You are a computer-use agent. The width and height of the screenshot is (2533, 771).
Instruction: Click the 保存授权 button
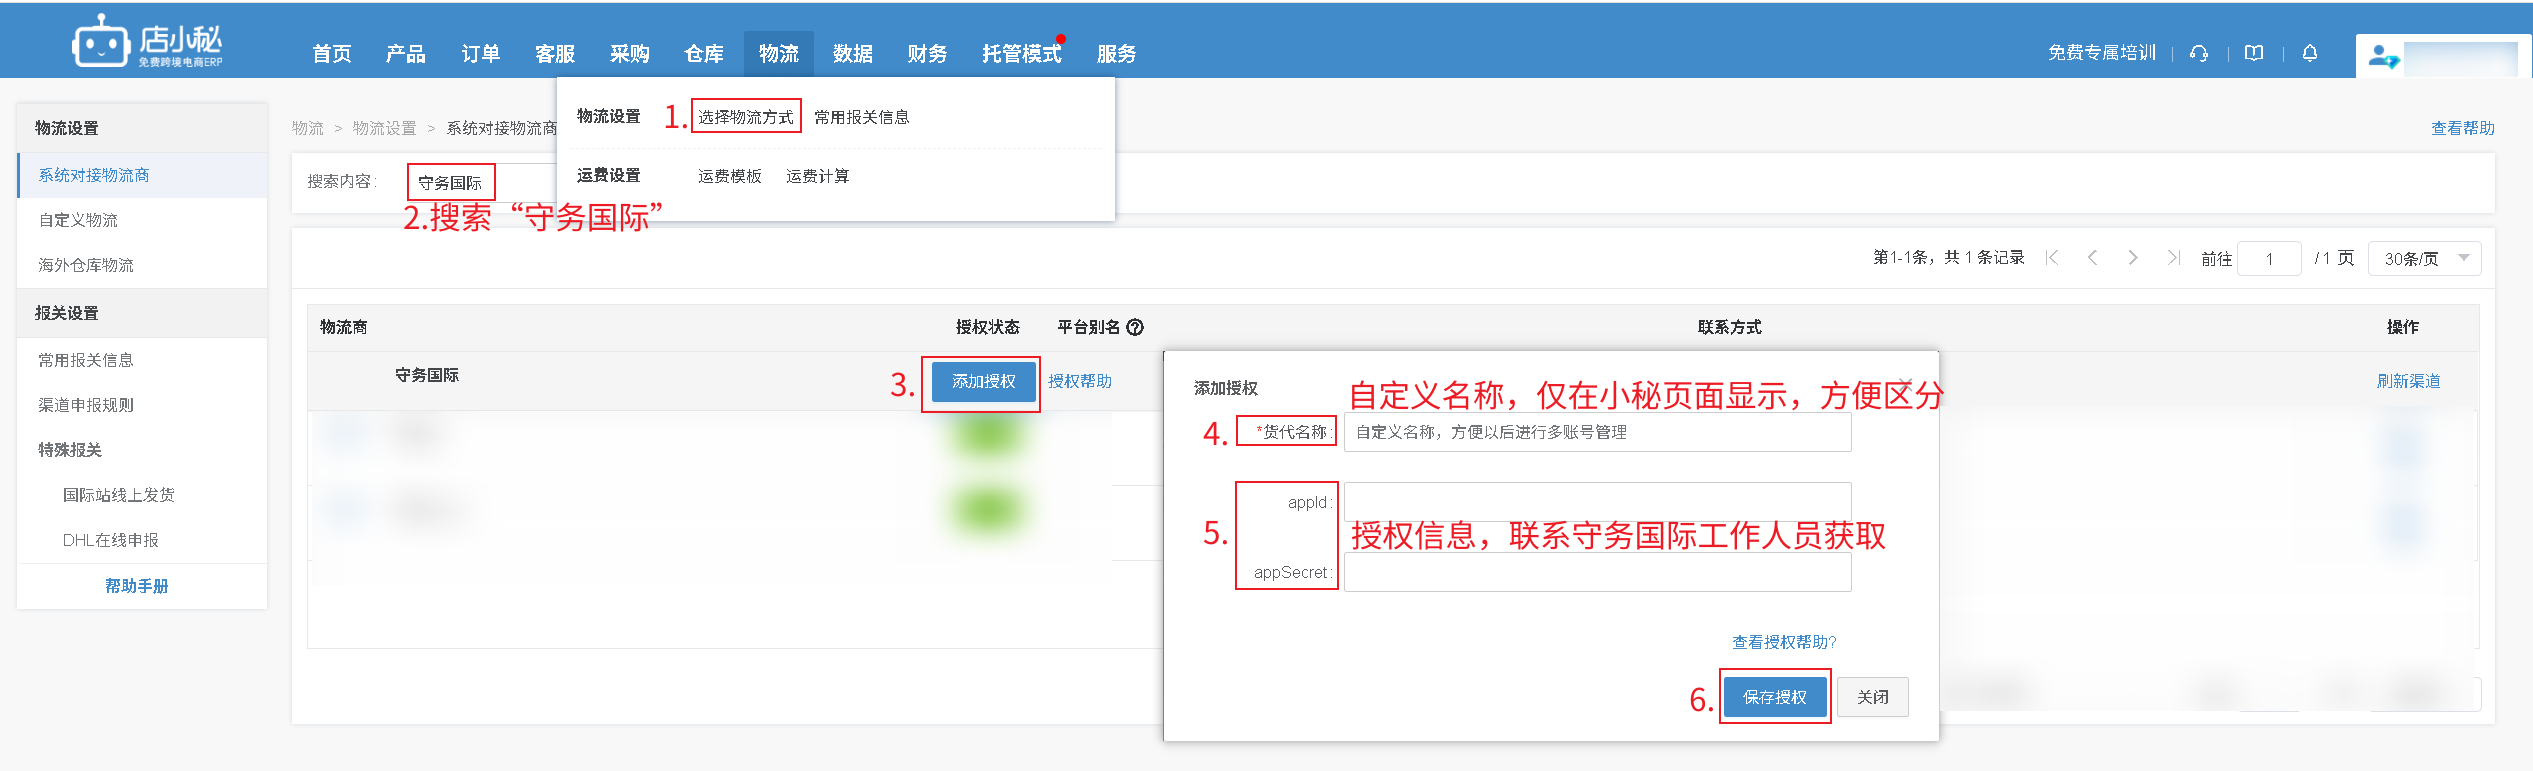pos(1774,697)
